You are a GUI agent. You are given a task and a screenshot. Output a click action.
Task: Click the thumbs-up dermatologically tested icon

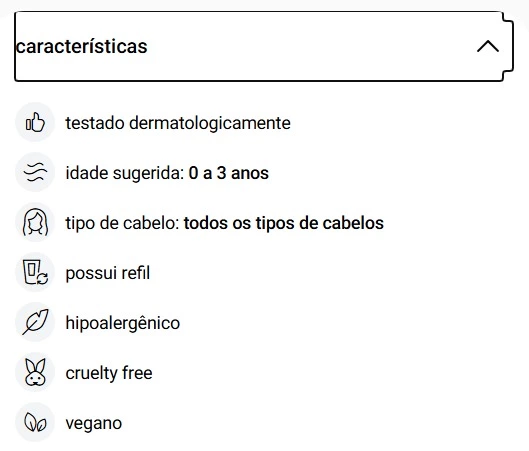pyautogui.click(x=35, y=122)
